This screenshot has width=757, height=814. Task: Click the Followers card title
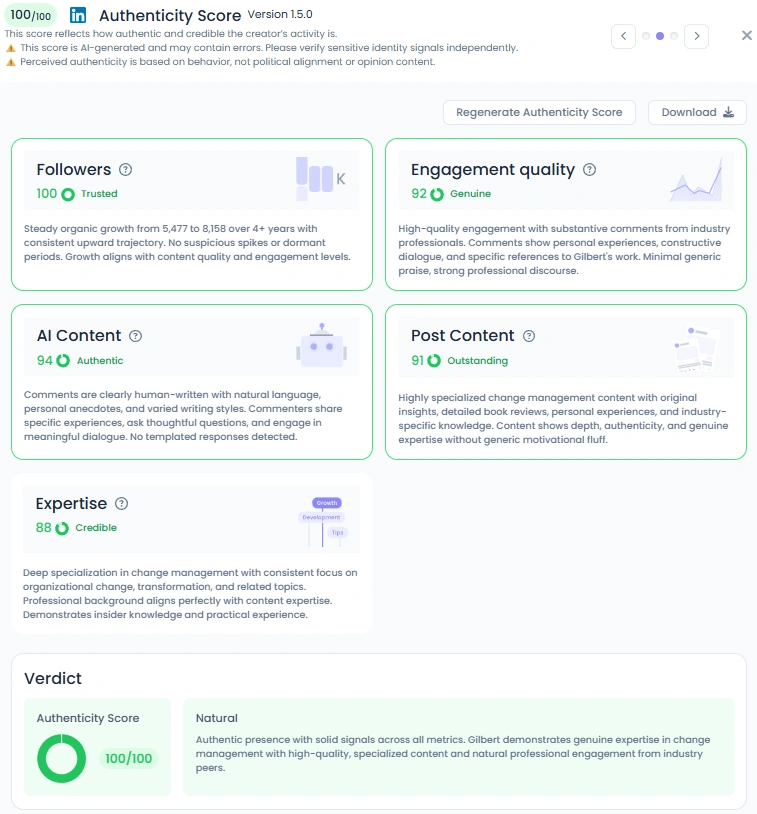click(74, 169)
